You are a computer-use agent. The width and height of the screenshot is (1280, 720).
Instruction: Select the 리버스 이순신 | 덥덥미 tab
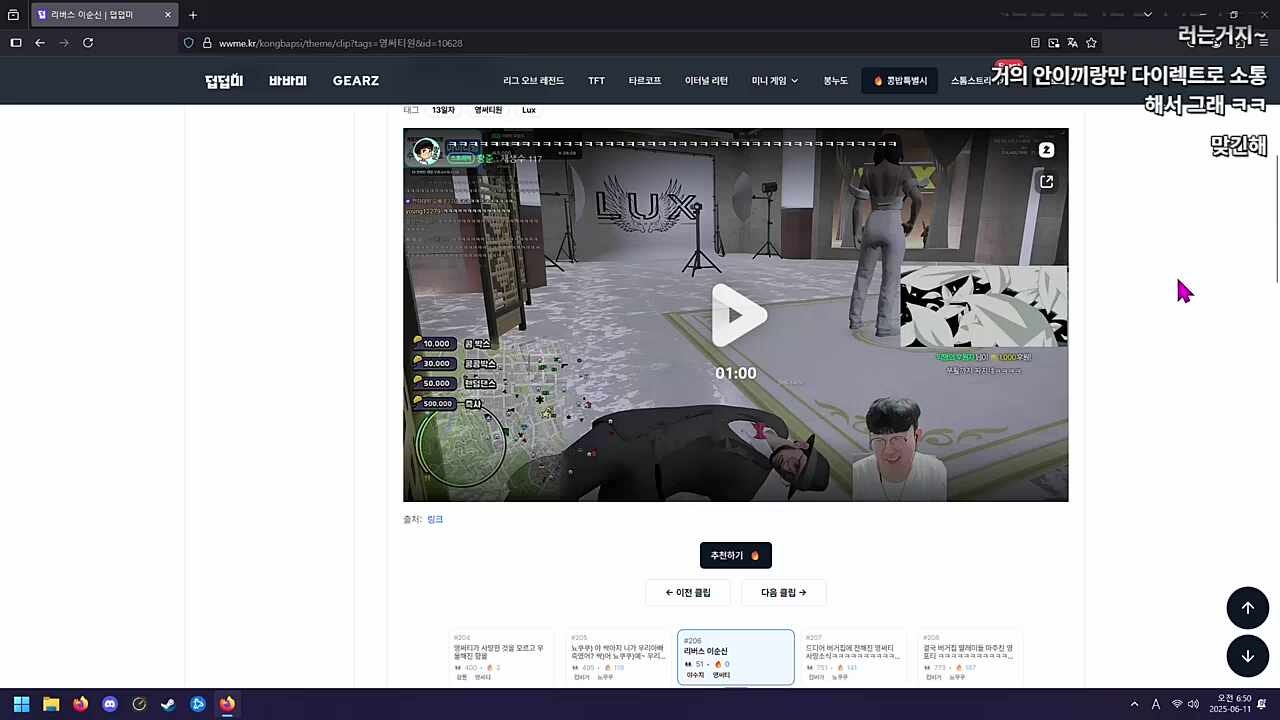click(104, 15)
